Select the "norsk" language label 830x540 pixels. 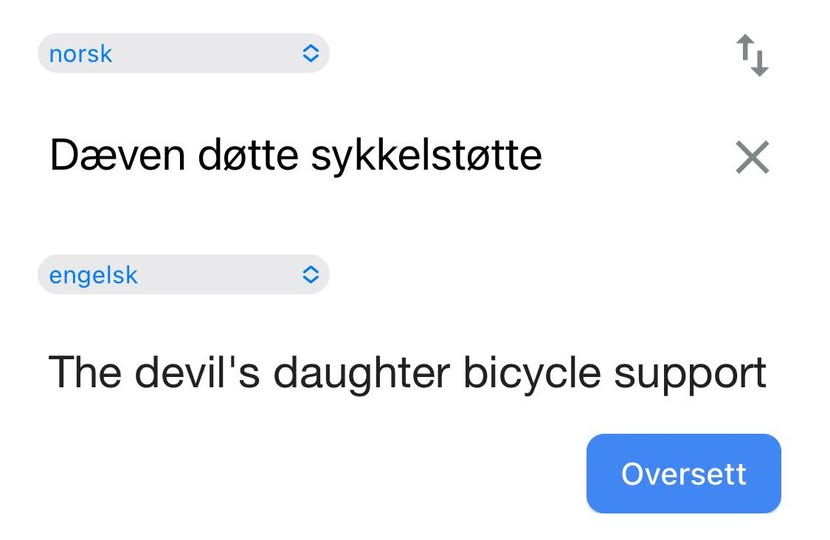[x=81, y=54]
